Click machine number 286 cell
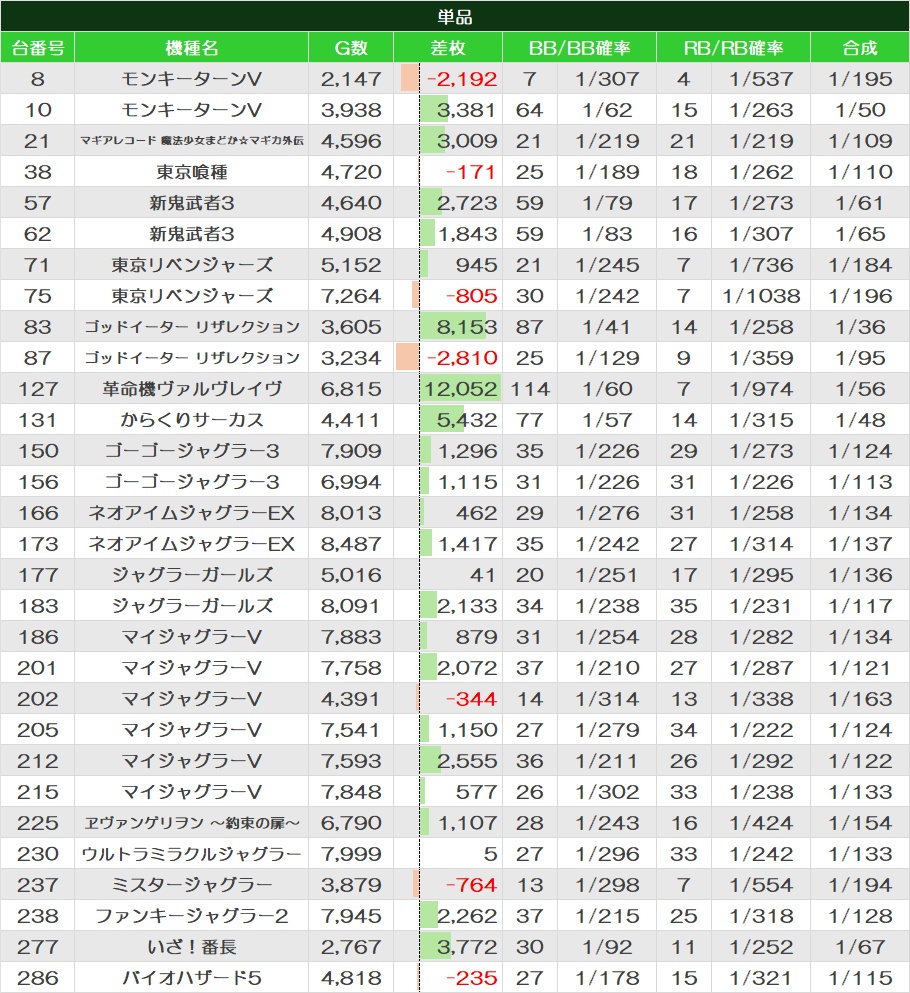910x993 pixels. 37,978
